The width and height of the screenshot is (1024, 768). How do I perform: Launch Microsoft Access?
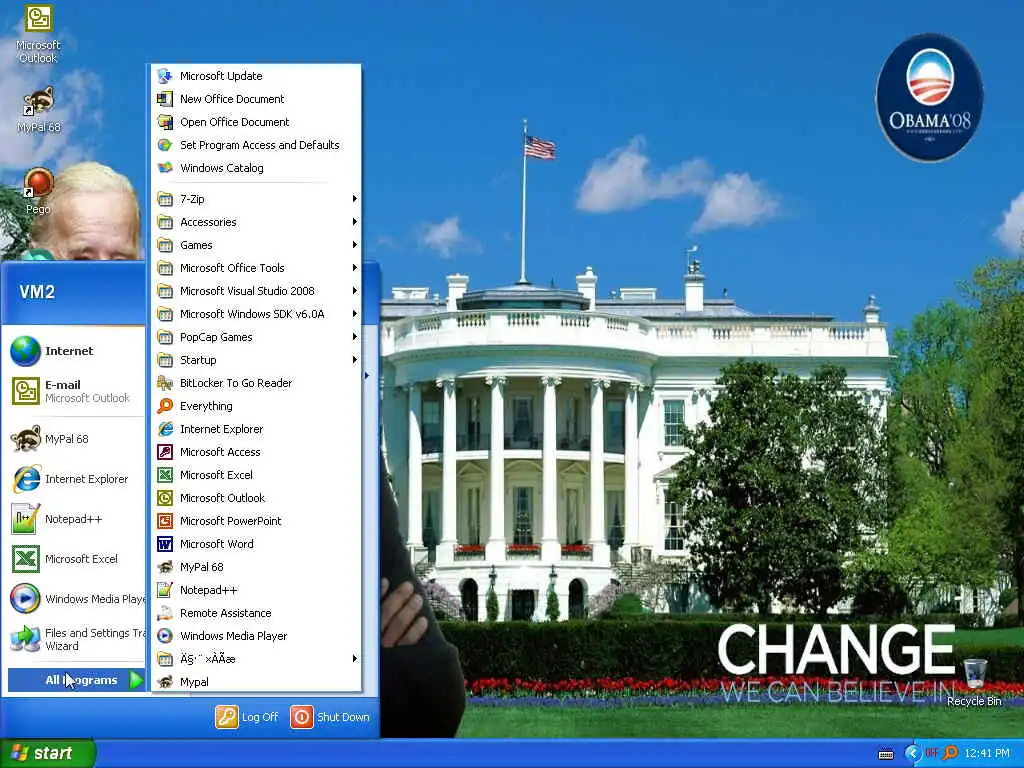click(x=256, y=452)
